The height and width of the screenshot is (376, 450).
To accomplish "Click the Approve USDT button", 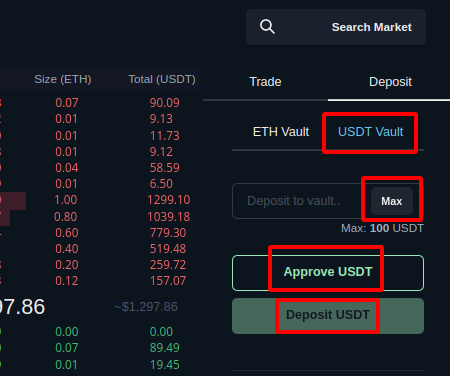I will (328, 273).
